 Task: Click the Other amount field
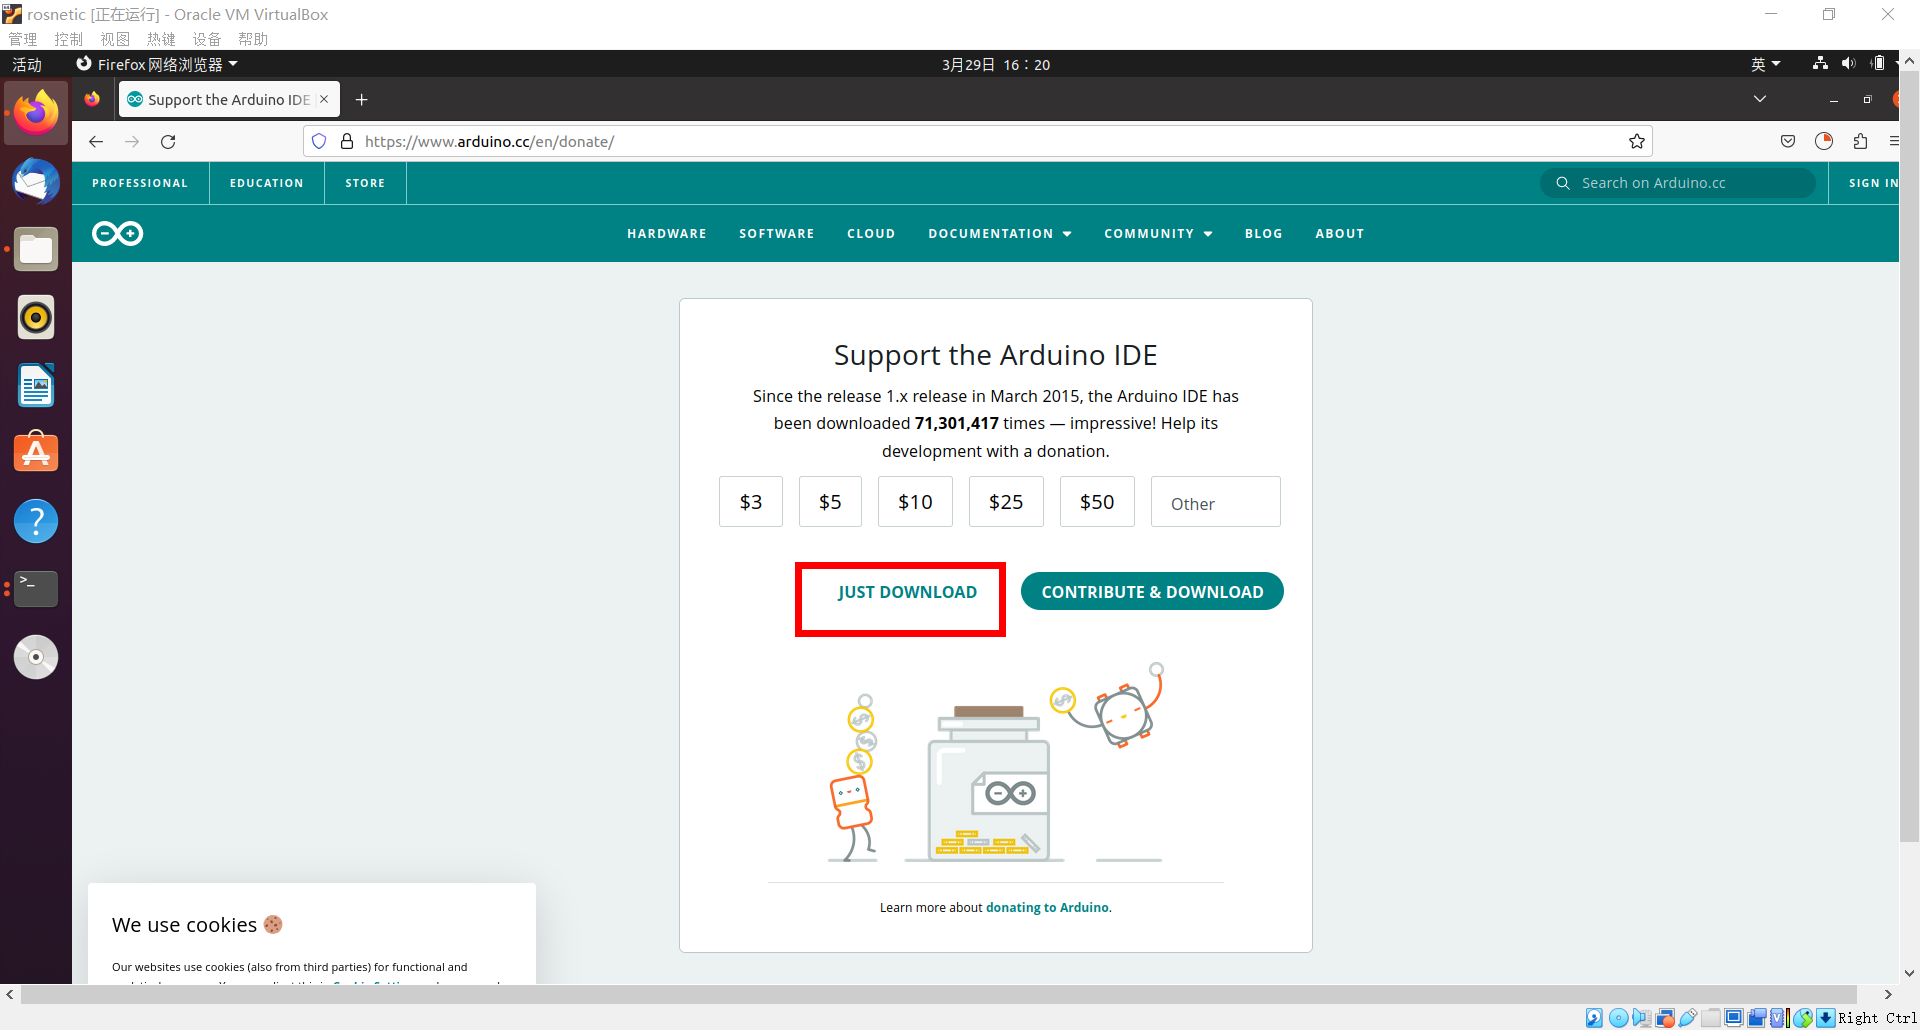click(1215, 502)
